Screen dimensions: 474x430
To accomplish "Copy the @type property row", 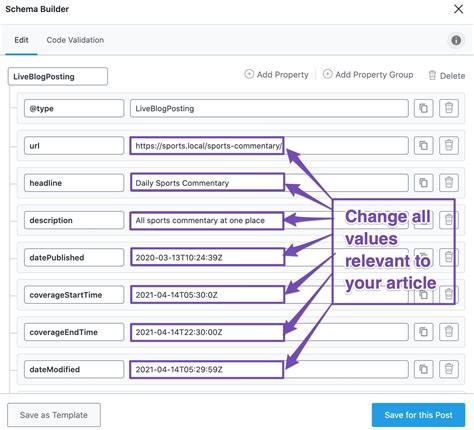I will click(423, 108).
